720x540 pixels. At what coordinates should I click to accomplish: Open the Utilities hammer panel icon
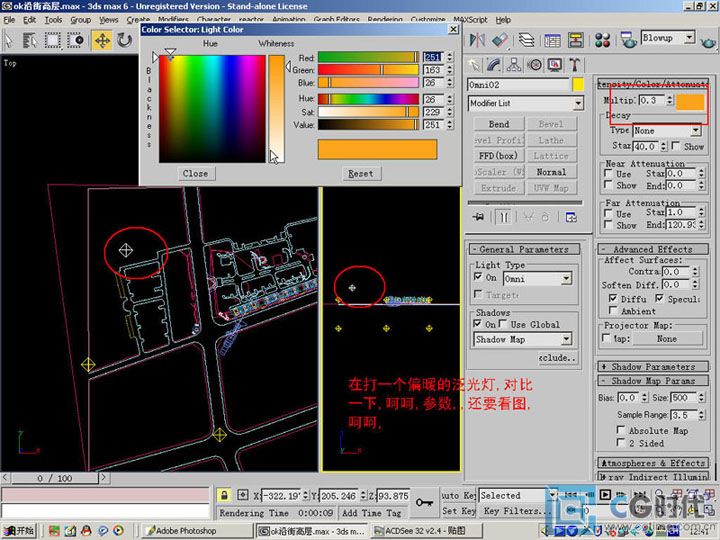(x=574, y=65)
